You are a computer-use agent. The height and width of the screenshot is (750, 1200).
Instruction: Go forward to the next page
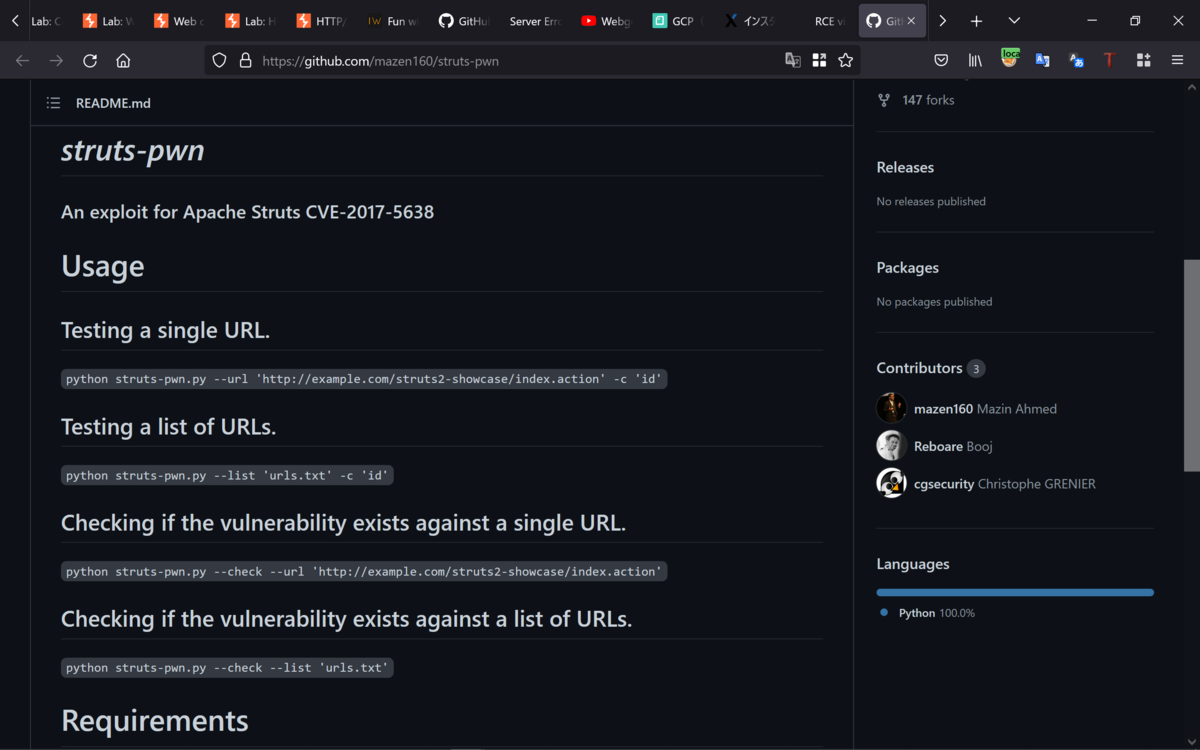(x=56, y=60)
